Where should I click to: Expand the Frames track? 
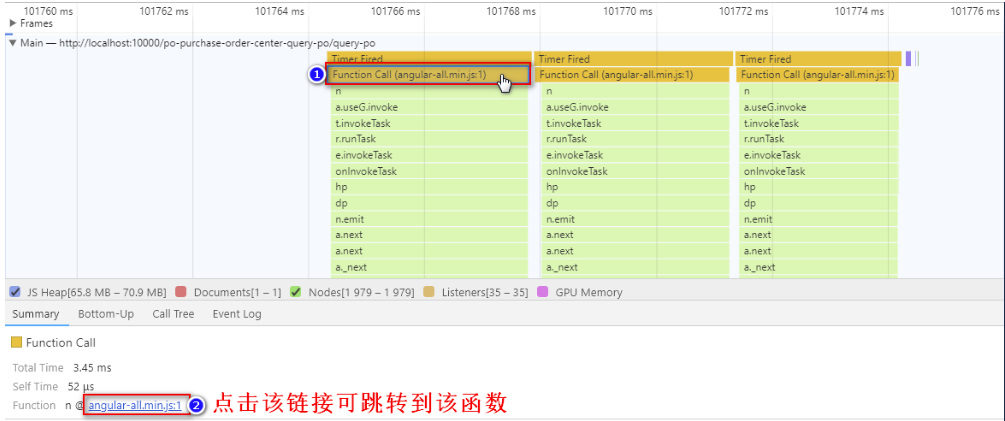pos(13,23)
